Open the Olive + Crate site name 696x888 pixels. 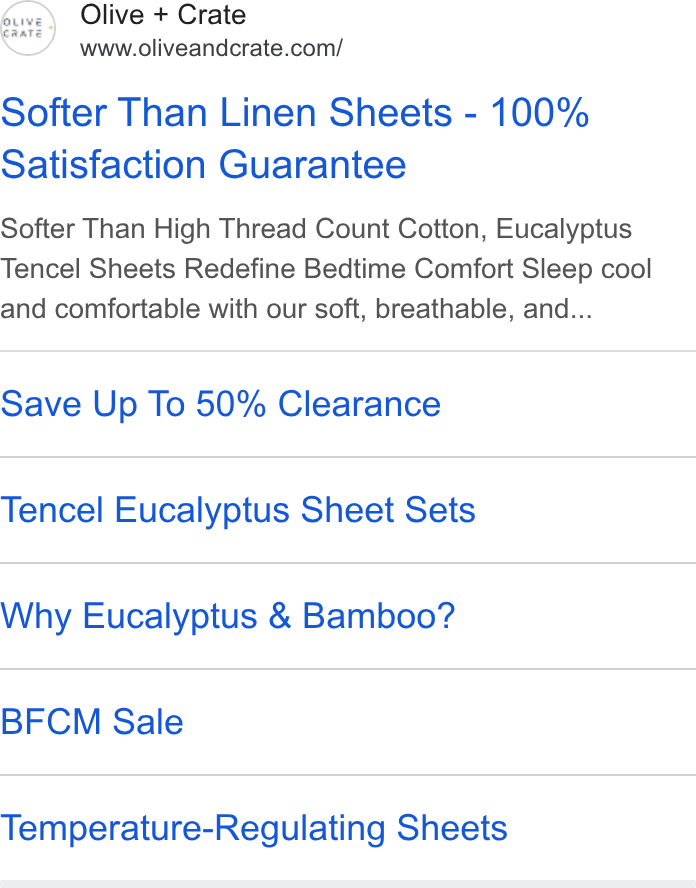pyautogui.click(x=163, y=15)
